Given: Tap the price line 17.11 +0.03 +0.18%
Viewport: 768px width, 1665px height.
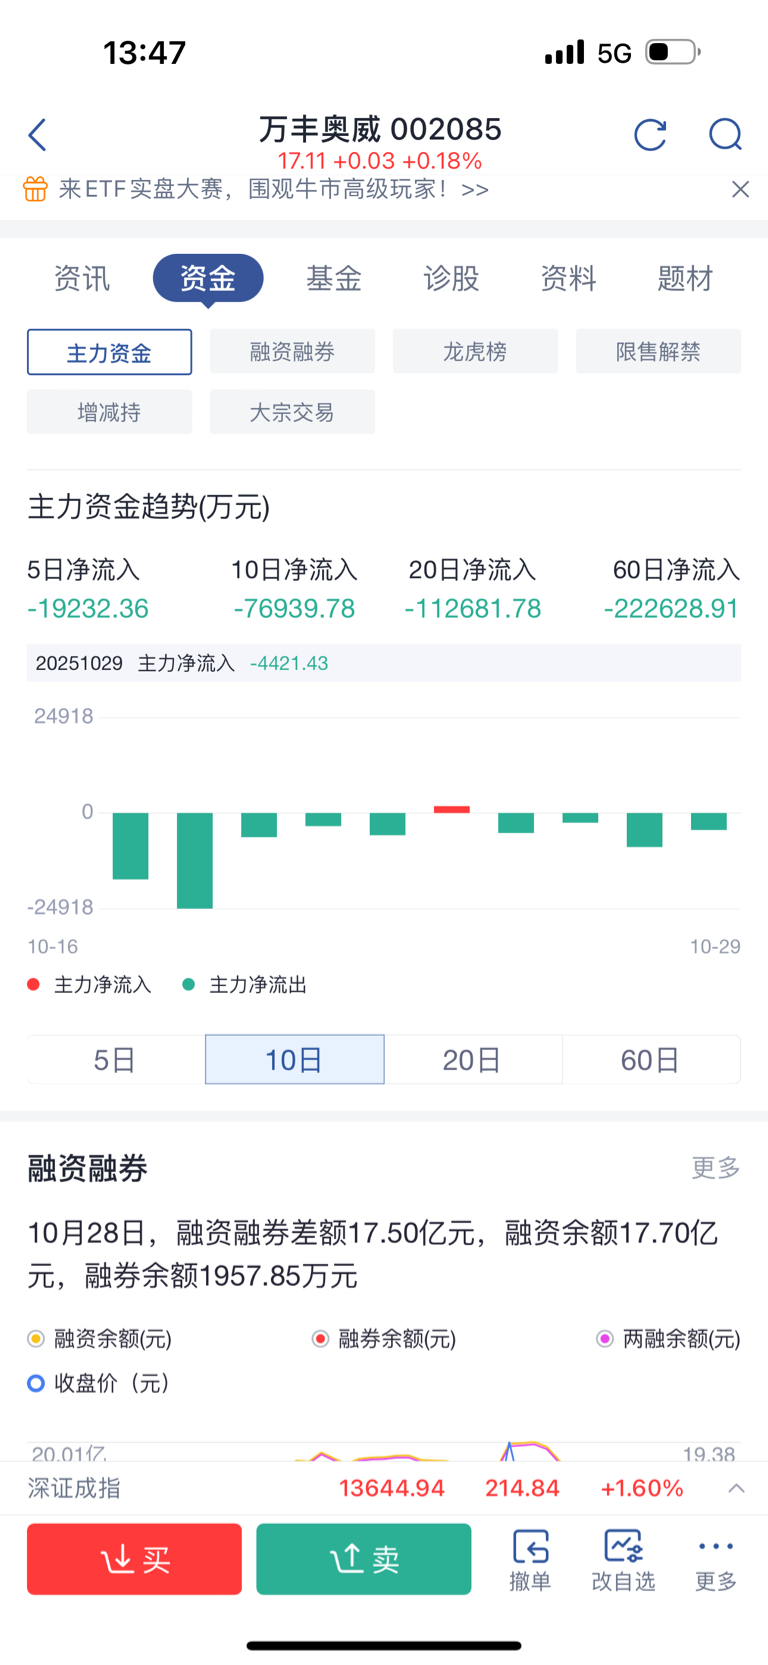Looking at the screenshot, I should coord(380,161).
